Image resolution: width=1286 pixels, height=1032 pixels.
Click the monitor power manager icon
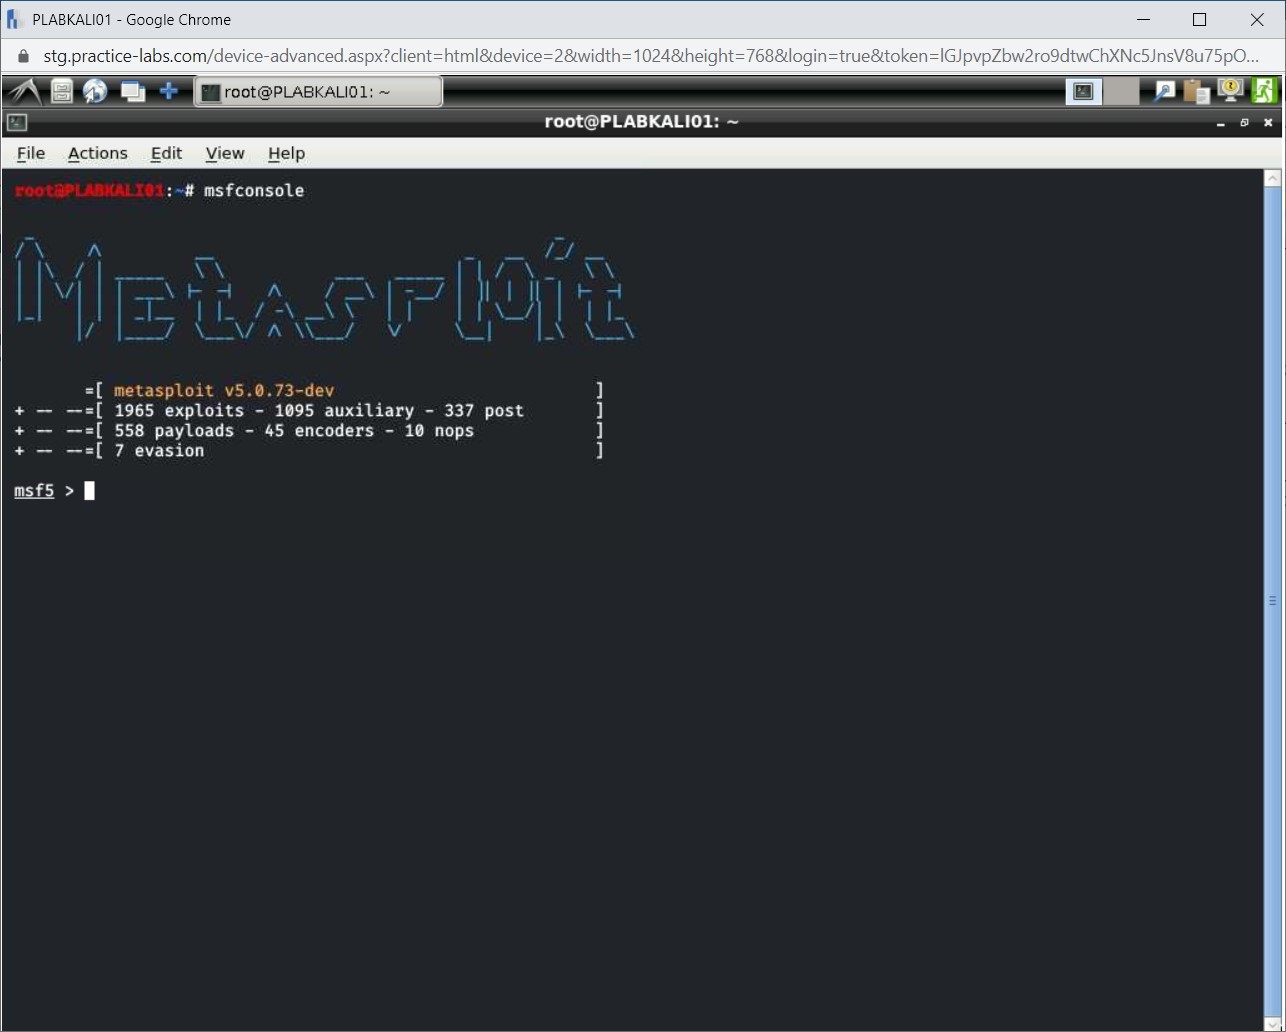coord(1230,91)
